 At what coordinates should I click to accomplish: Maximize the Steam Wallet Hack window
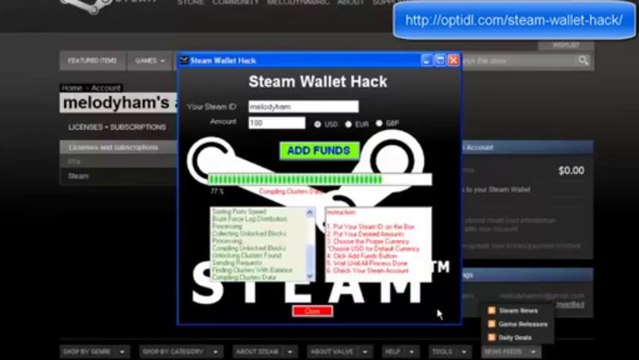pos(440,60)
